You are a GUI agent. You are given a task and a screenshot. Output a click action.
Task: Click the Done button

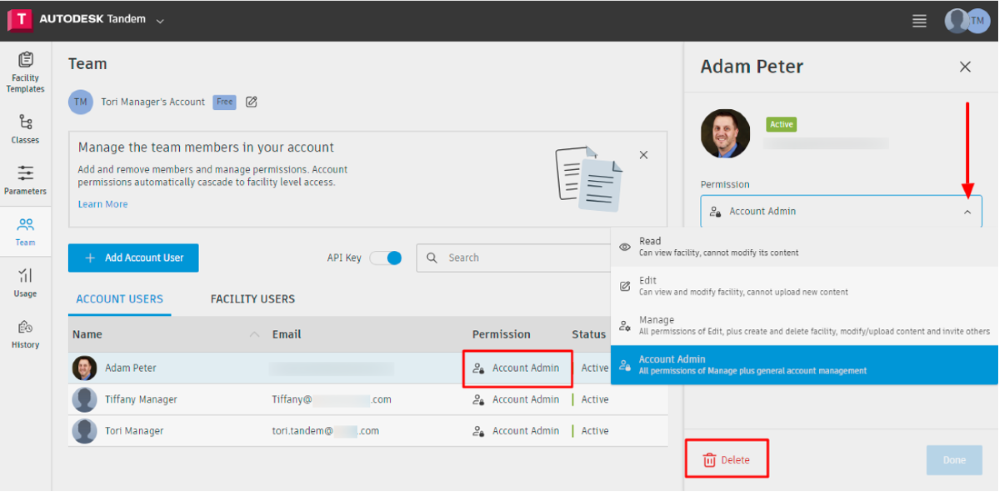point(954,459)
